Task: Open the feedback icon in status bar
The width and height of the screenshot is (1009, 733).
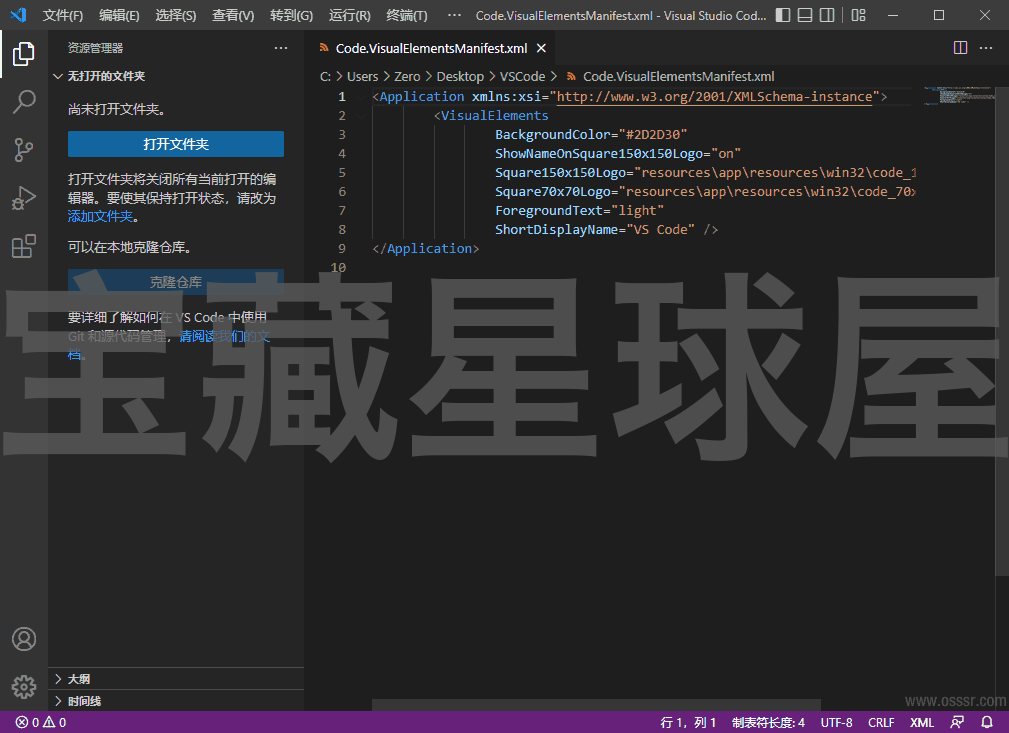Action: [x=958, y=722]
